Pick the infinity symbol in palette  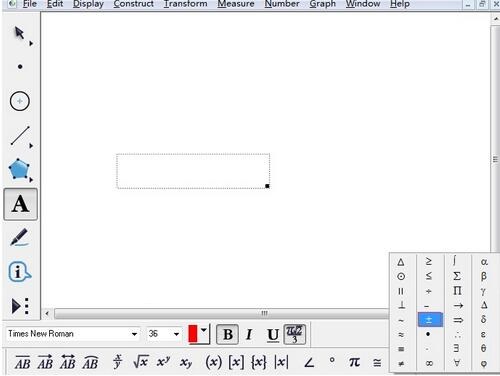click(x=429, y=363)
